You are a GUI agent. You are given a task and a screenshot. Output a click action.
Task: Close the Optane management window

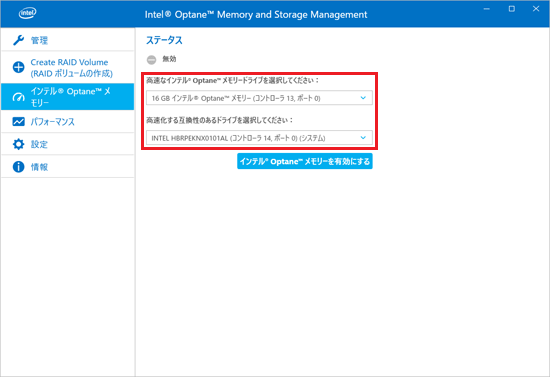536,9
